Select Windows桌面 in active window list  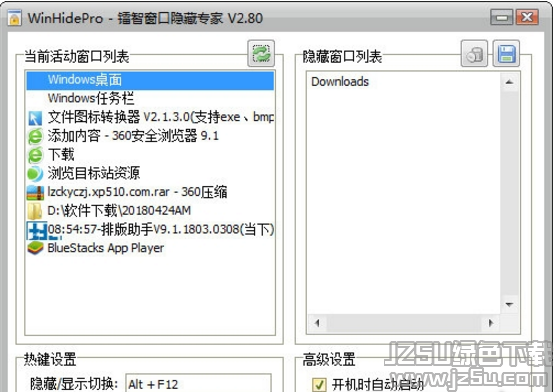pyautogui.click(x=150, y=80)
